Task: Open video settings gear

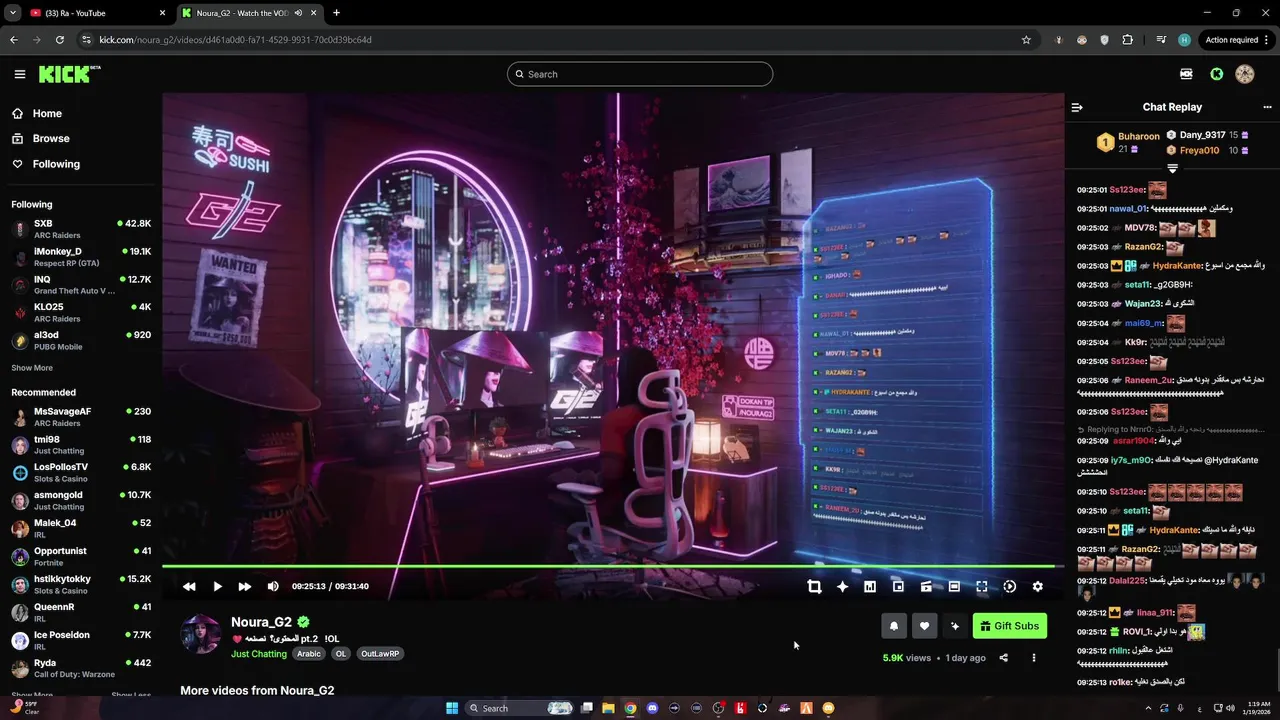Action: tap(1038, 587)
